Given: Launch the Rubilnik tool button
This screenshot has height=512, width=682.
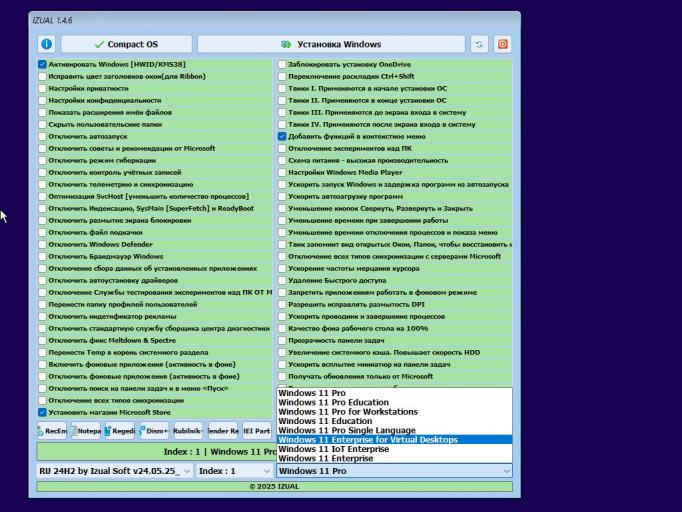Looking at the screenshot, I should [x=188, y=431].
